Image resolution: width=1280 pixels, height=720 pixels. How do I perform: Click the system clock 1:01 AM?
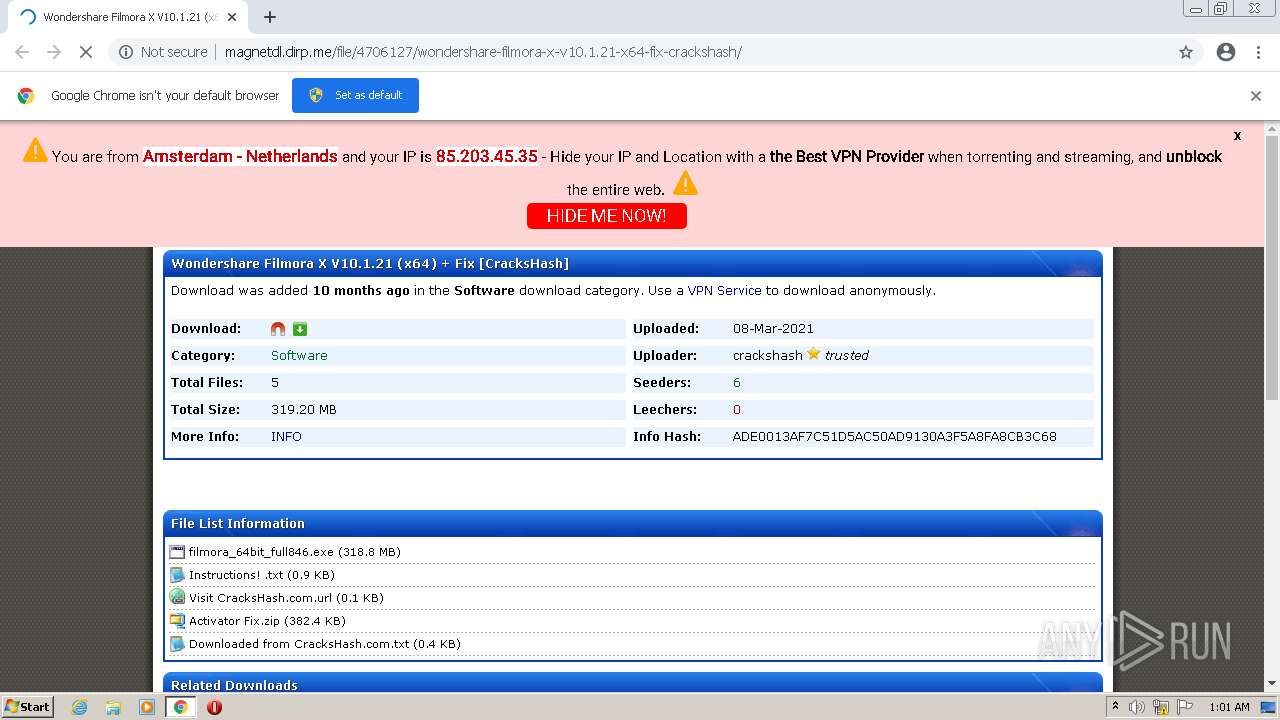pyautogui.click(x=1229, y=707)
